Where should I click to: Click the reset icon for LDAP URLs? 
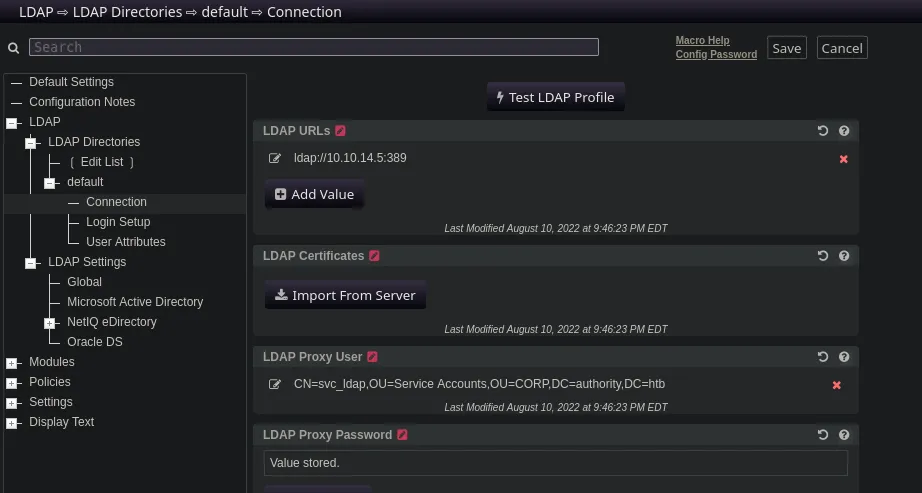point(823,131)
